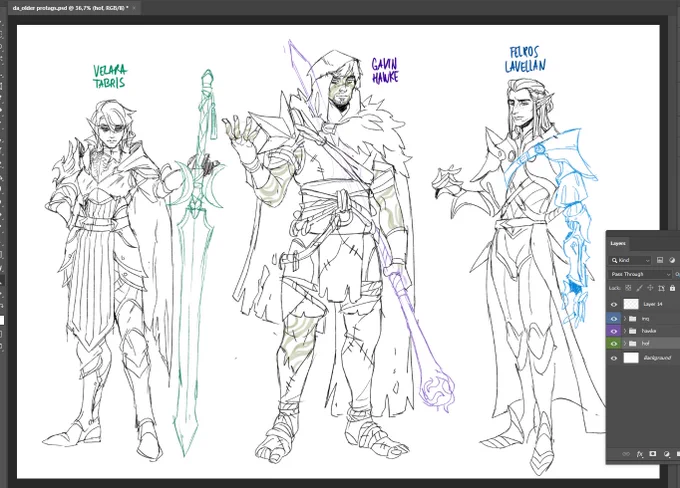680x488 pixels.
Task: Lock layer position move icon
Action: point(650,288)
